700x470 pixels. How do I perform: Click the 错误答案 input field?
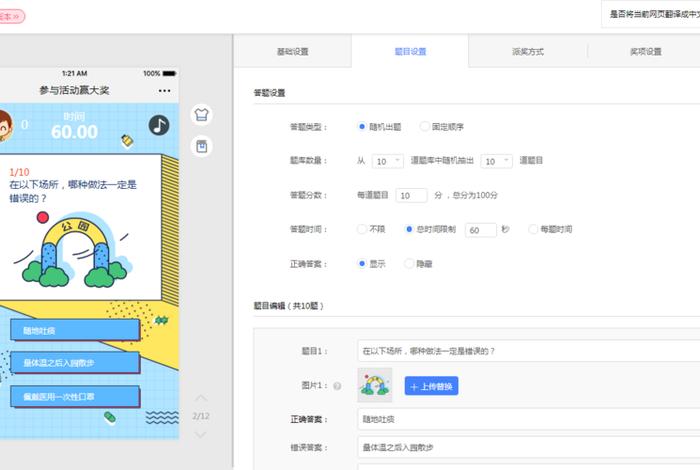(529, 447)
